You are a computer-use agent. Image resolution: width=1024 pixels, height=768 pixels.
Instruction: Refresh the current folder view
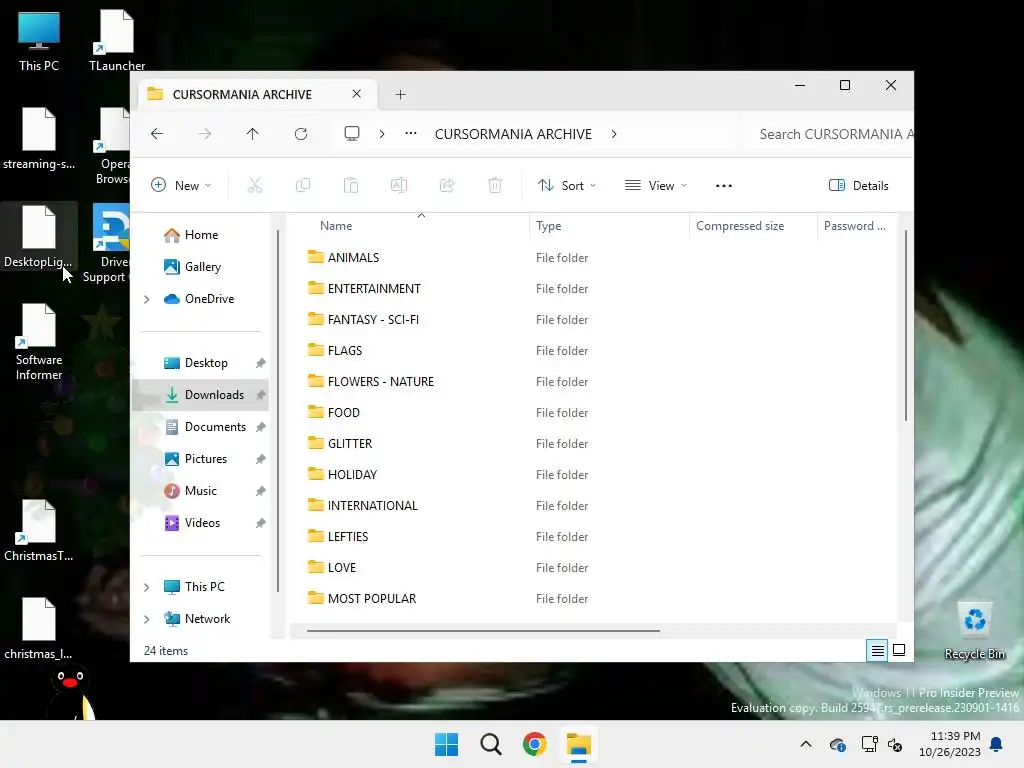point(301,134)
